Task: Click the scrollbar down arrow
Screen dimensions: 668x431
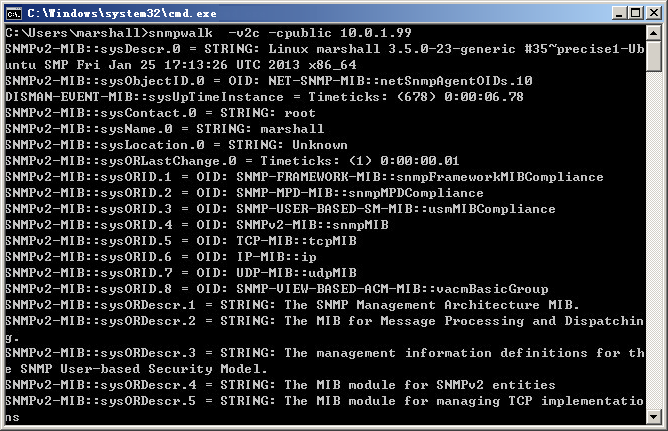Action: pyautogui.click(x=654, y=416)
